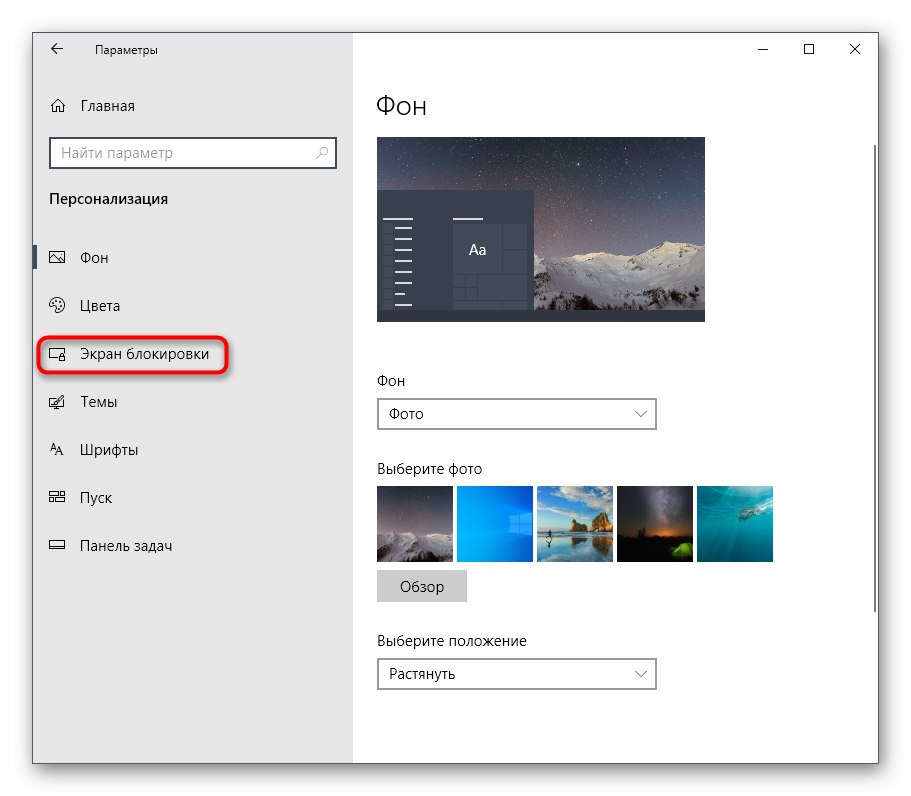Select the Темы brush icon

coord(57,401)
